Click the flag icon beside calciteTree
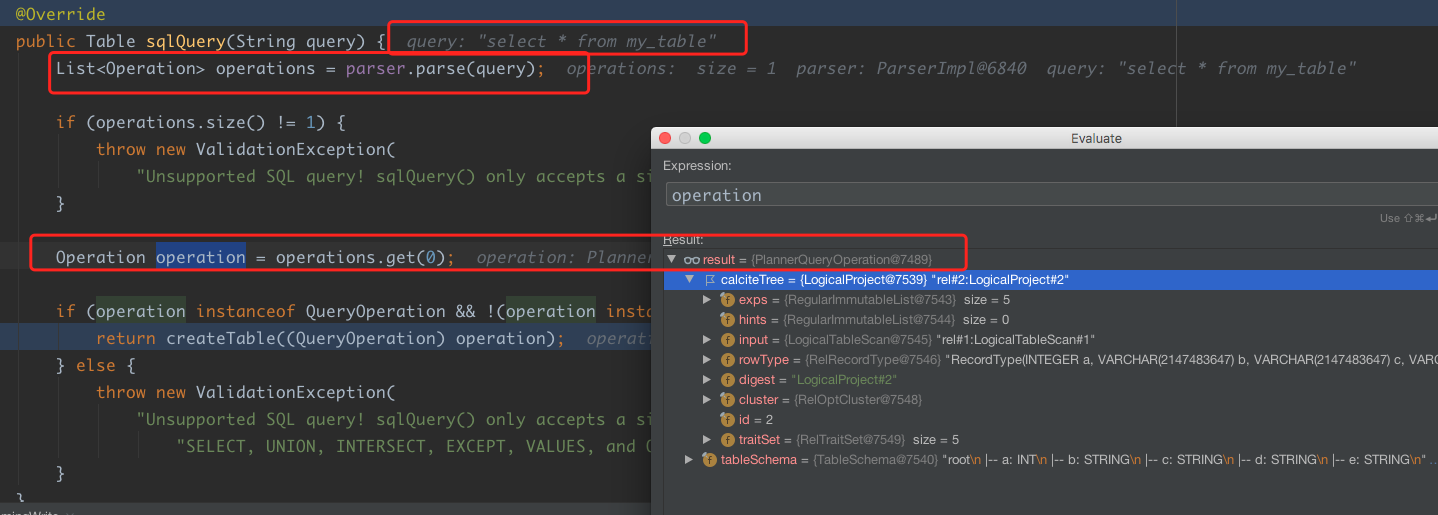Viewport: 1438px width, 515px height. point(710,280)
